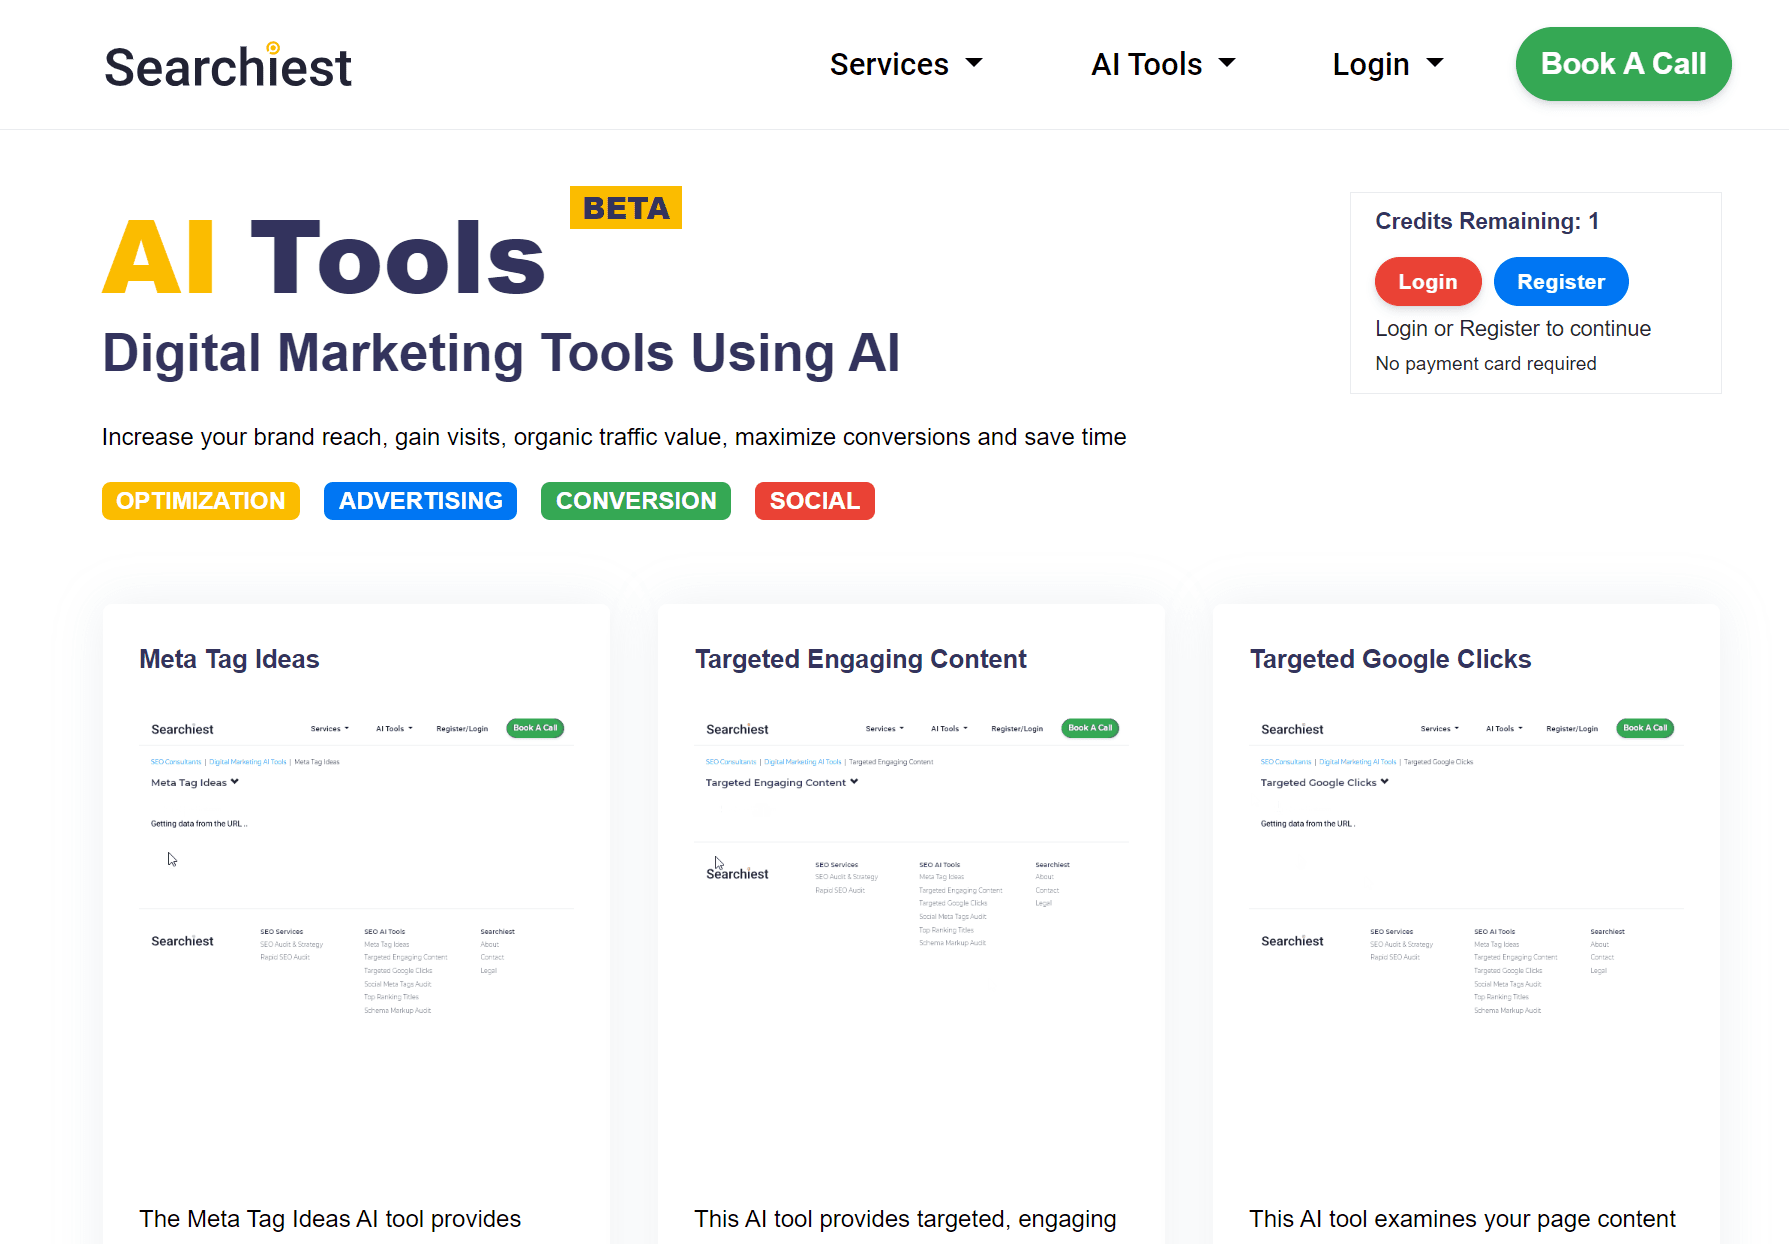Viewport: 1789px width, 1244px height.
Task: Toggle the SOCIAL filter badge
Action: pyautogui.click(x=814, y=500)
